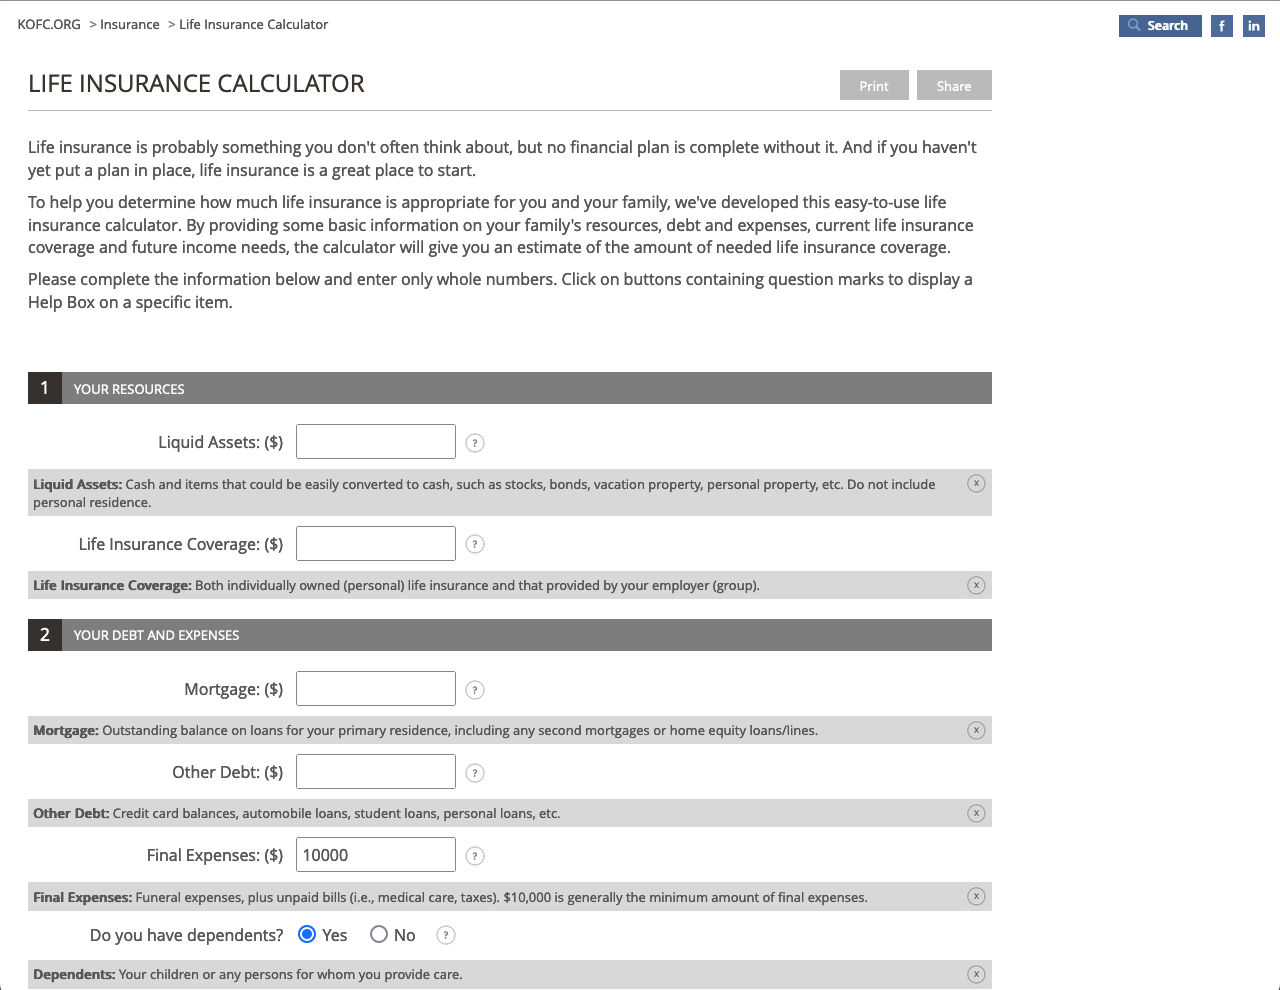Show help for the dependents question
The width and height of the screenshot is (1280, 990).
point(446,935)
